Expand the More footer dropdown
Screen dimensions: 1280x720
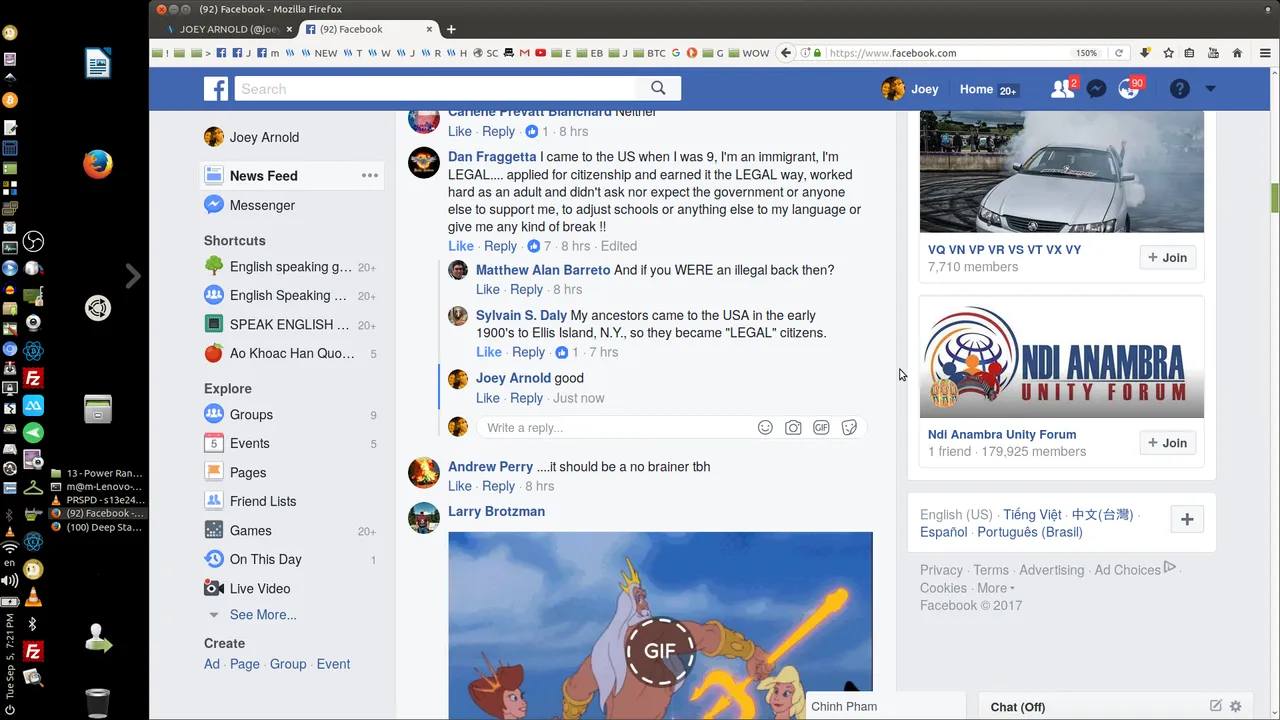click(995, 588)
